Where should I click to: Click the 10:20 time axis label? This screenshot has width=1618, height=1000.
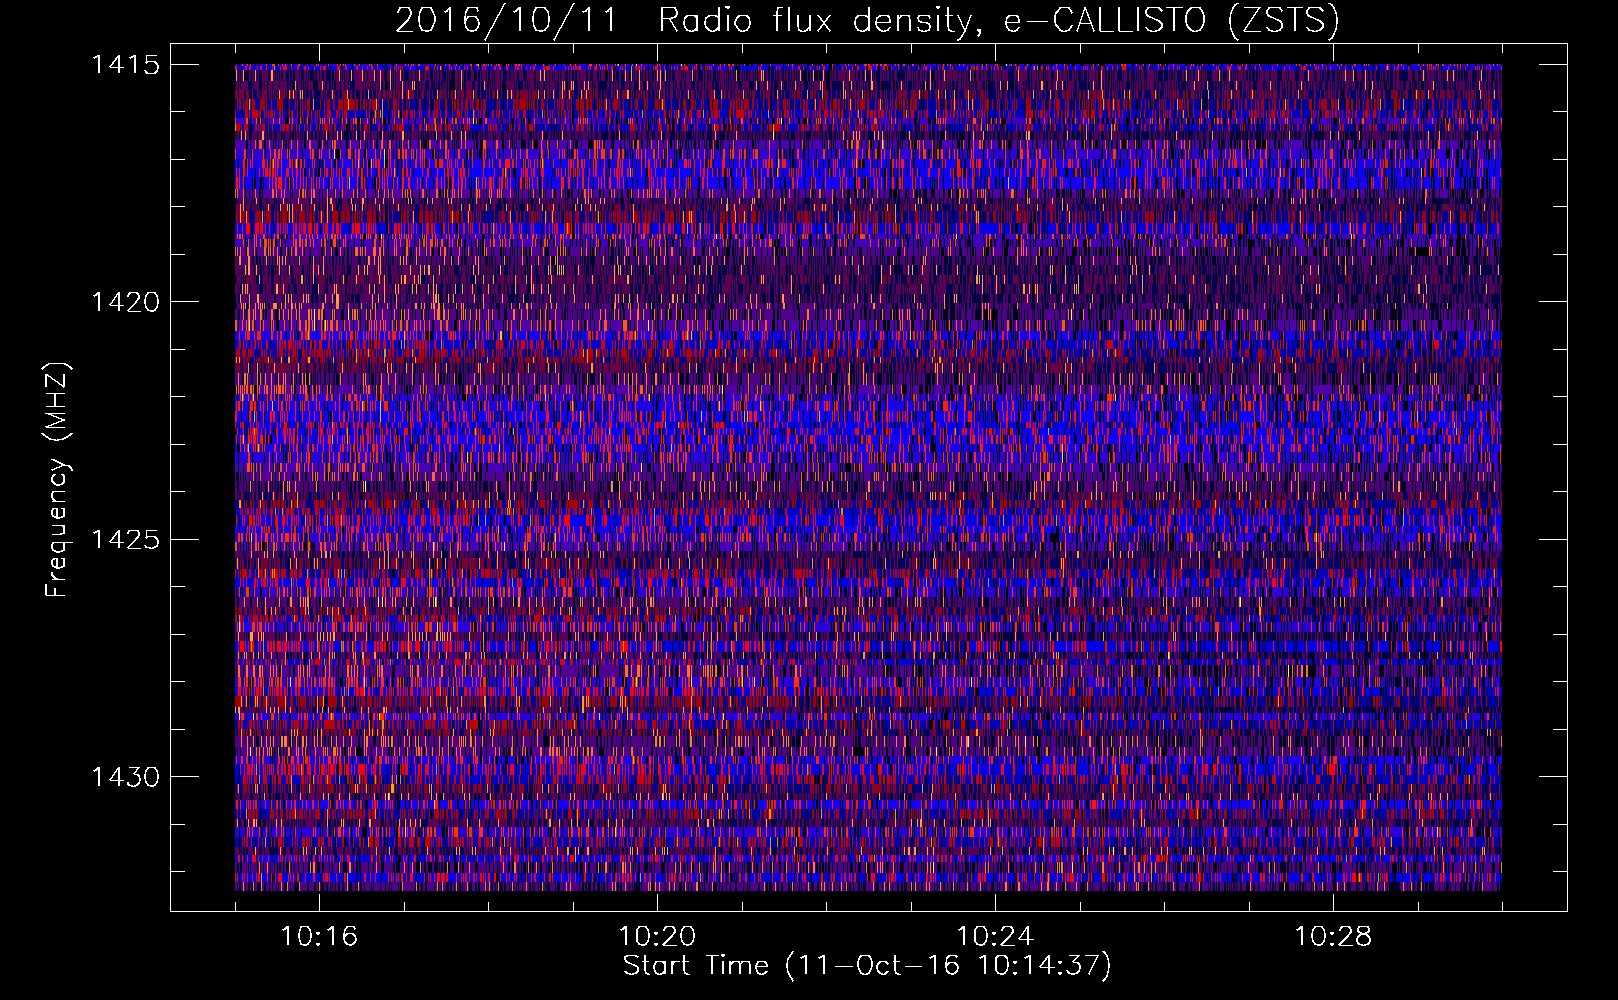[x=657, y=937]
